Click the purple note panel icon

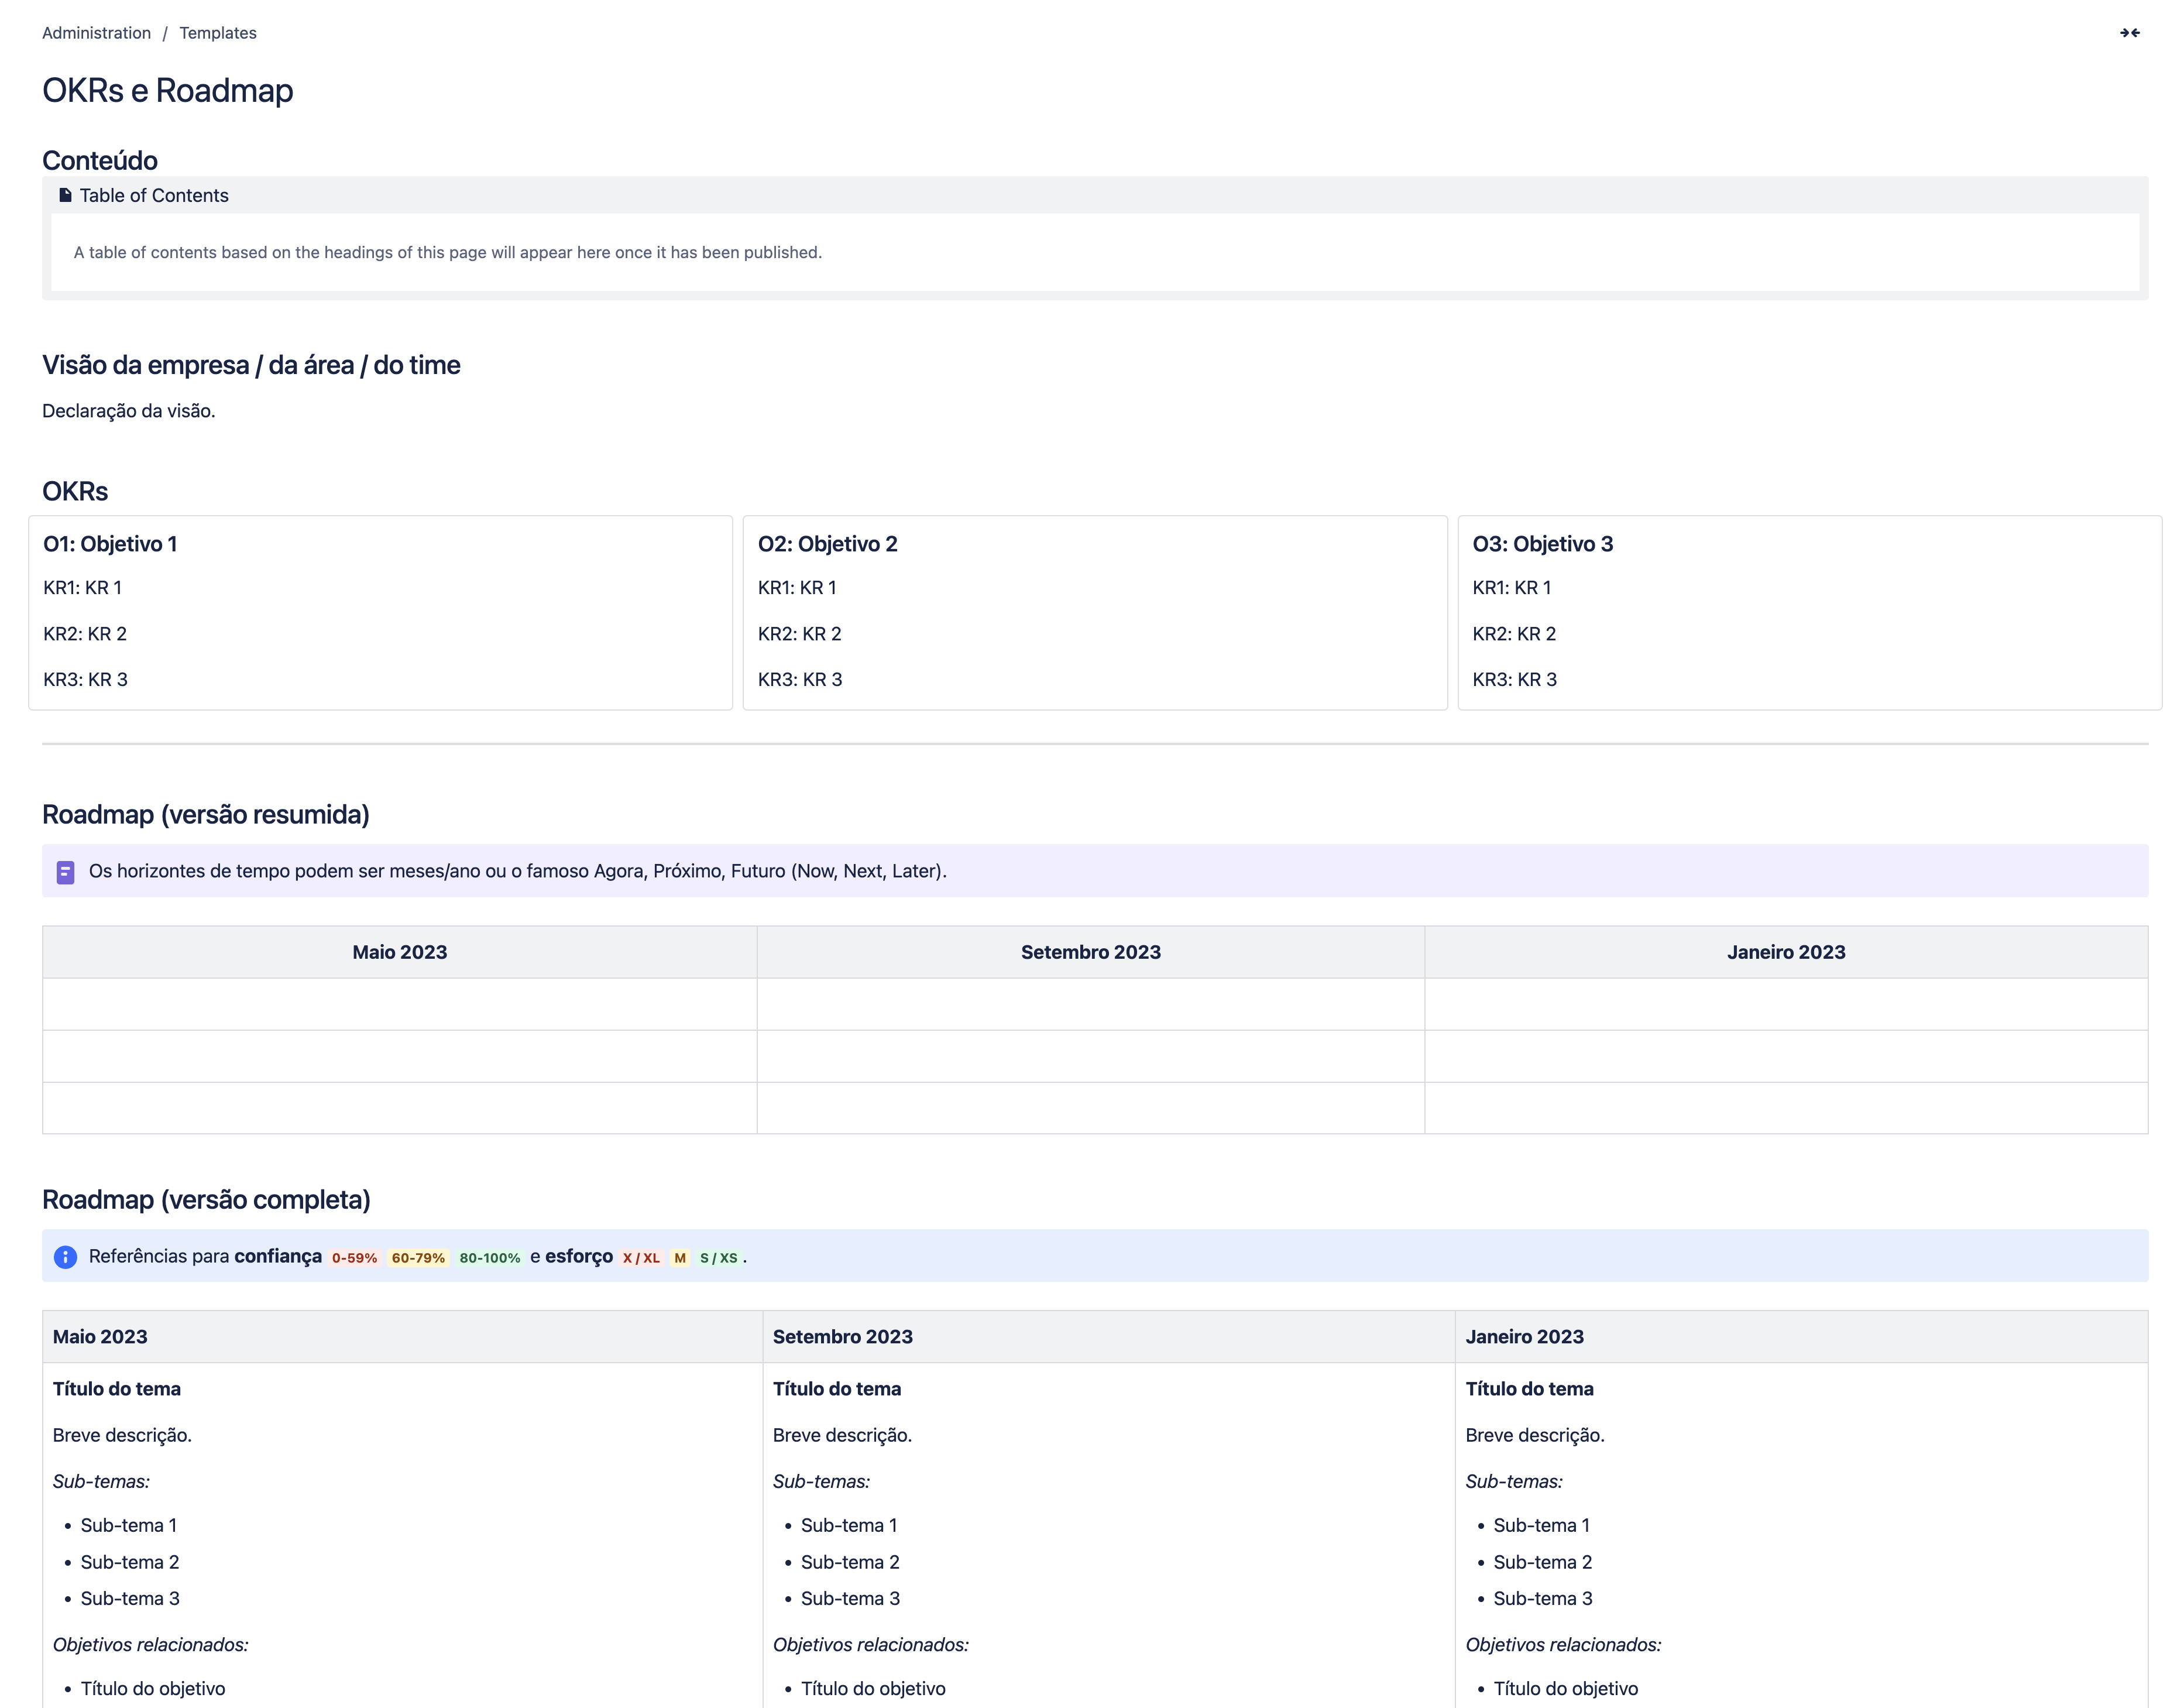65,872
